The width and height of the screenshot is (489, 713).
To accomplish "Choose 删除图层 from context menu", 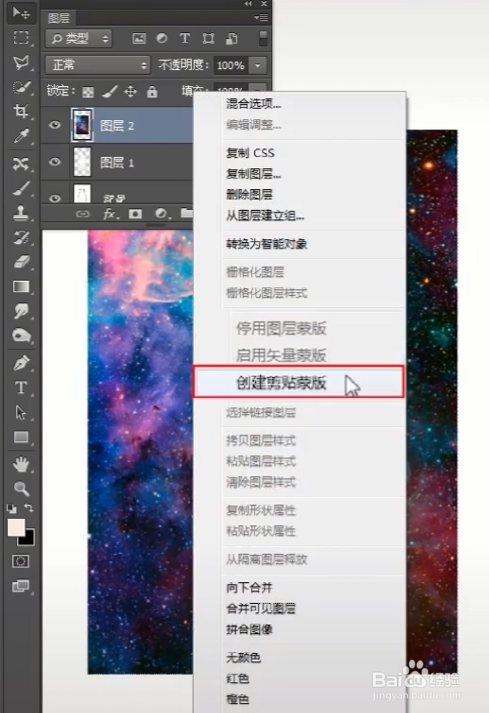I will (249, 195).
